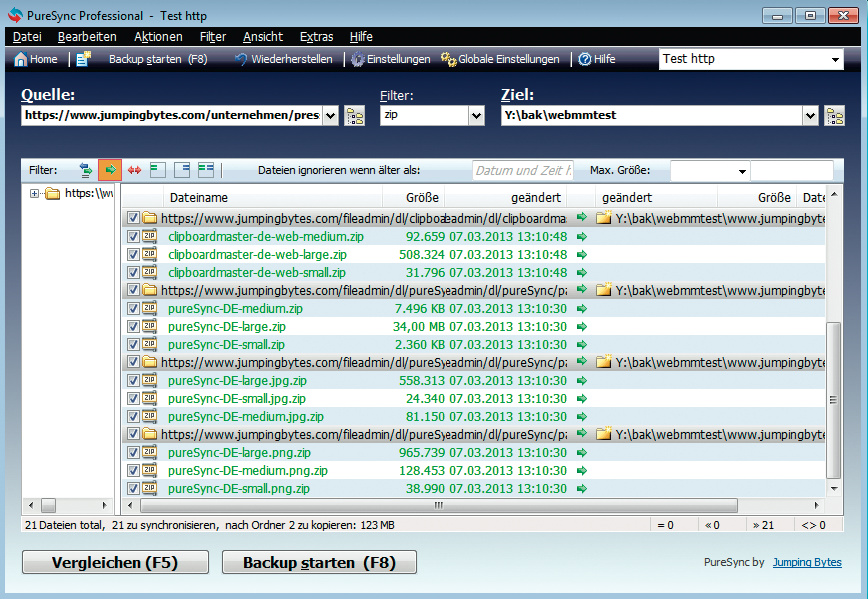Uncheck pureSync-DE-large.zip checkbox
Image resolution: width=868 pixels, height=599 pixels.
(x=134, y=327)
